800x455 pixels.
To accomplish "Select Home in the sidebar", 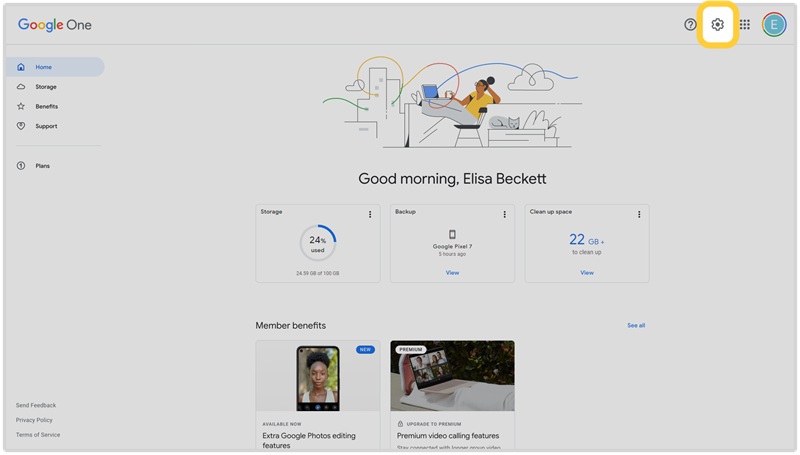I will (x=44, y=67).
